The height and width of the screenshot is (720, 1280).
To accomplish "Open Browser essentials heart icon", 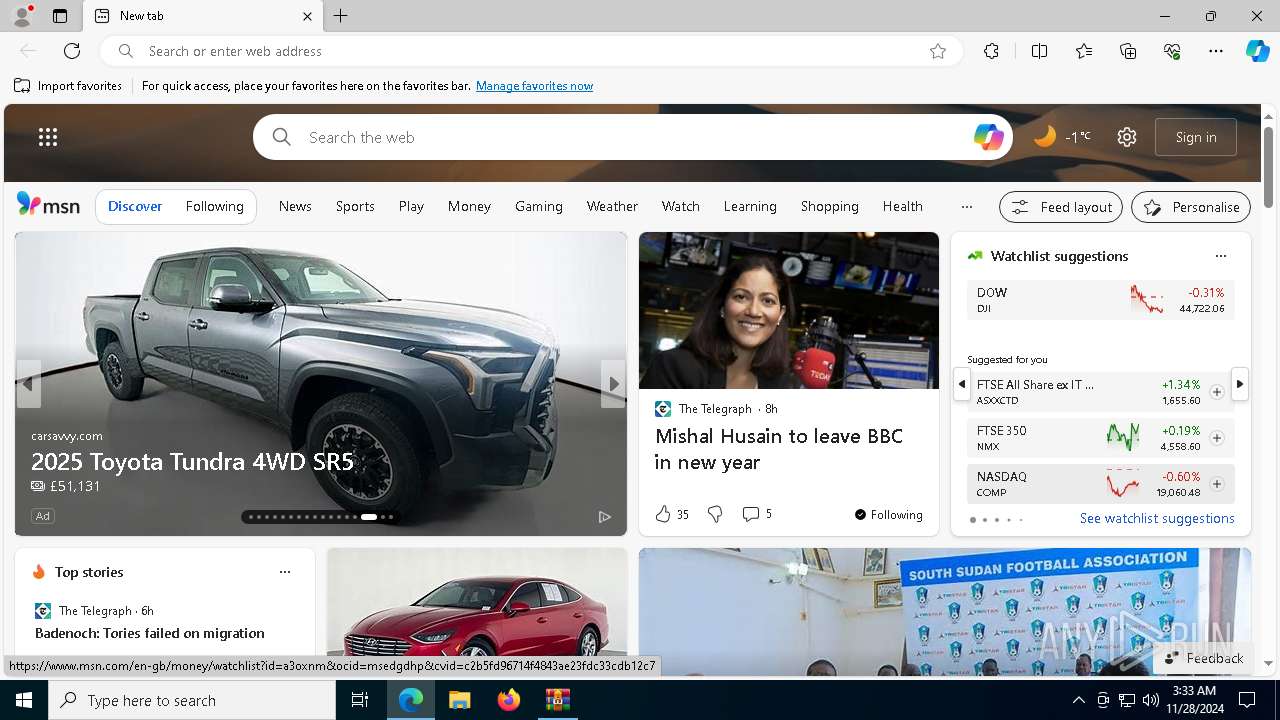I will 1172,51.
